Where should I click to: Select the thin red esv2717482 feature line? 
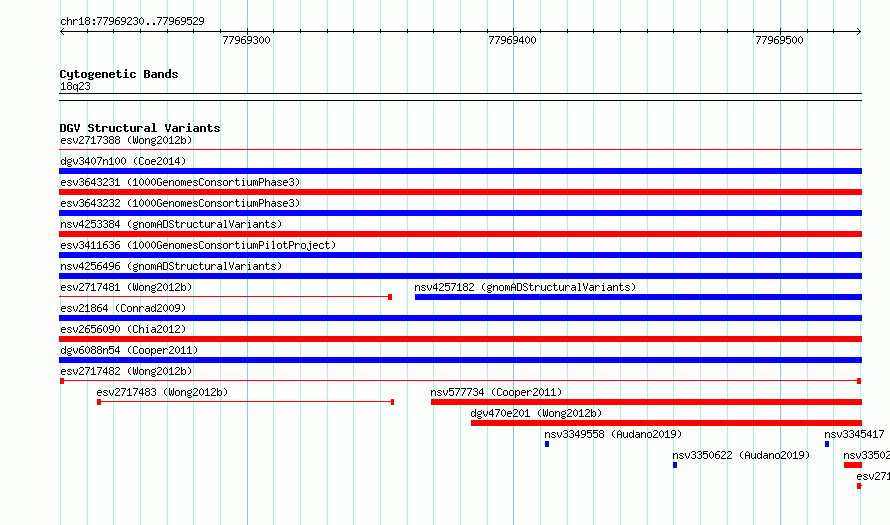point(460,381)
